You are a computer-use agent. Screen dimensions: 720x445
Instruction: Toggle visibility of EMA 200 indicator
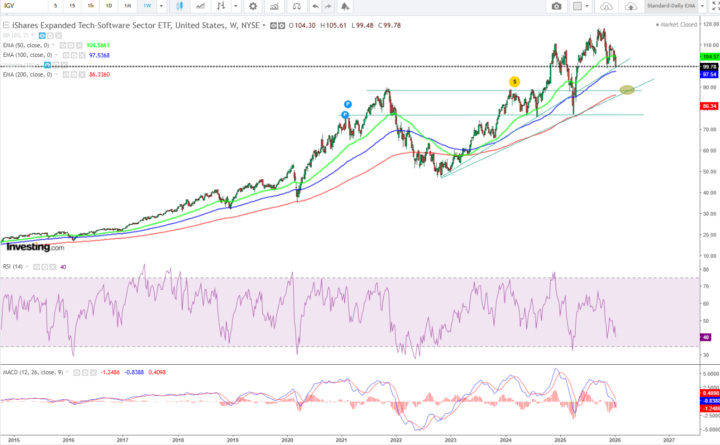(66, 74)
